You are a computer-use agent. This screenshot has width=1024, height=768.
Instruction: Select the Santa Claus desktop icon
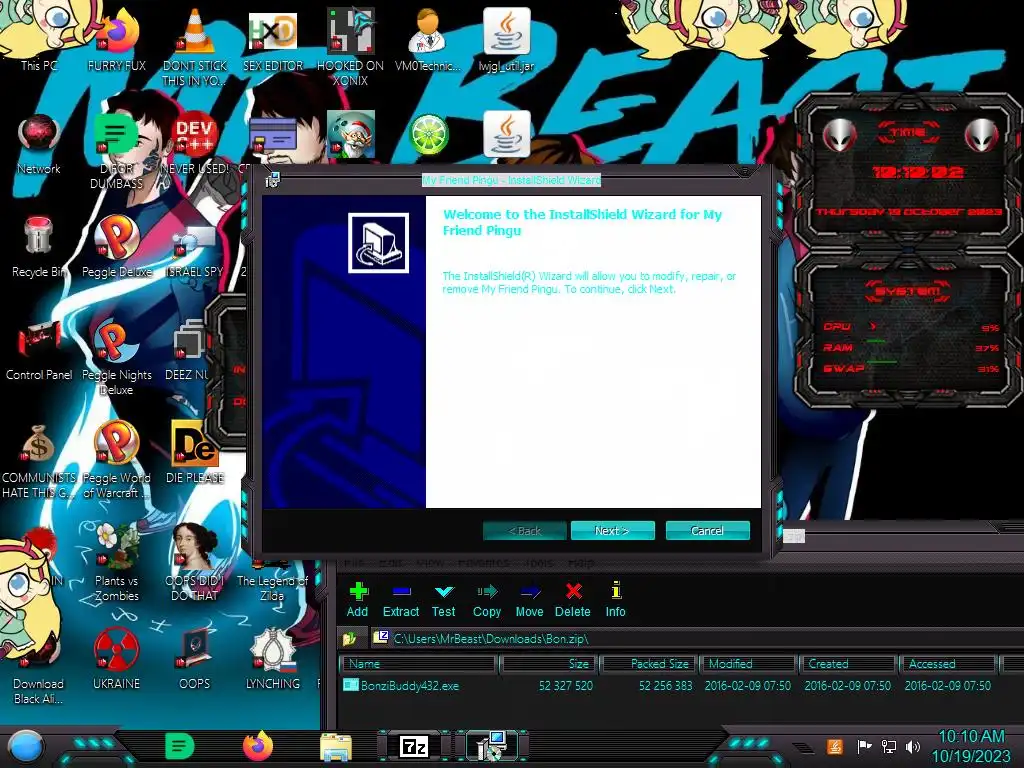(351, 135)
